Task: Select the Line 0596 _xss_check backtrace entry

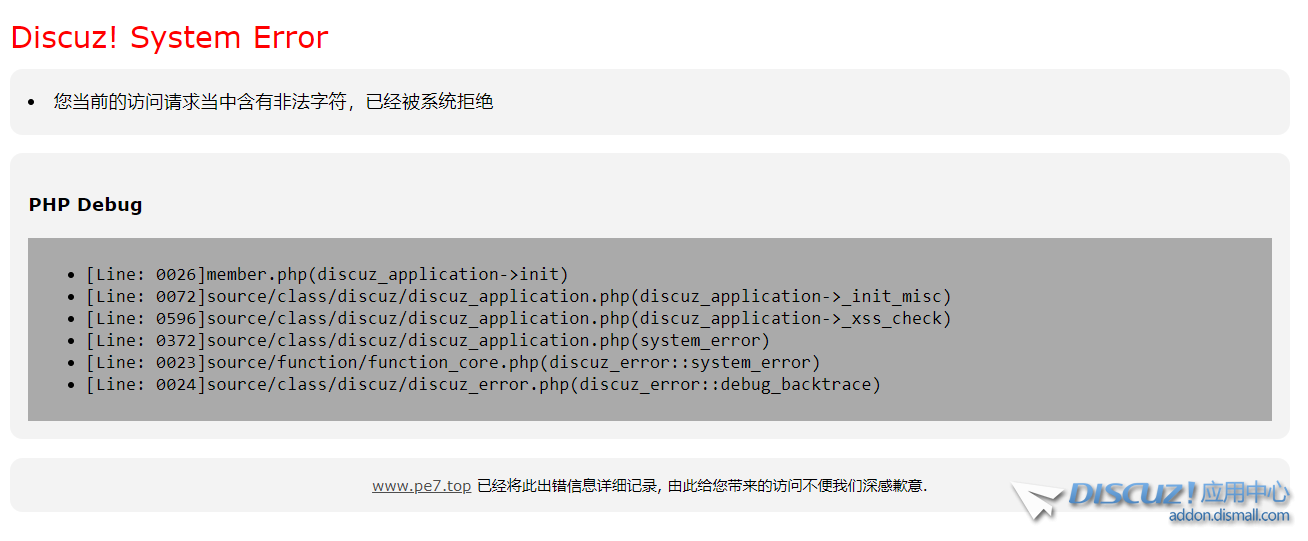Action: coord(518,318)
